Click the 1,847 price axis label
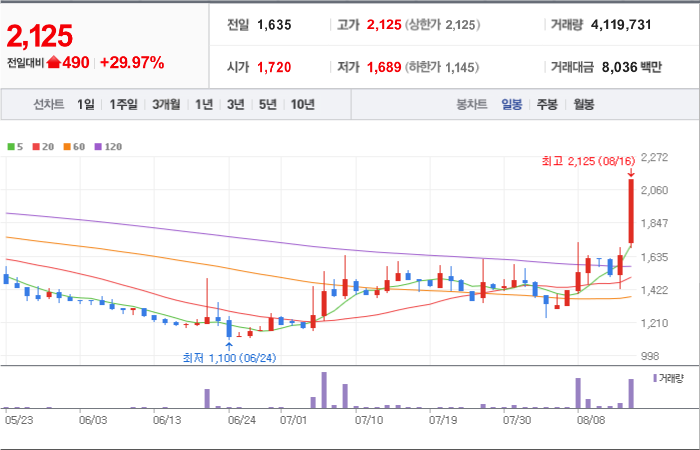The height and width of the screenshot is (450, 700). click(654, 223)
